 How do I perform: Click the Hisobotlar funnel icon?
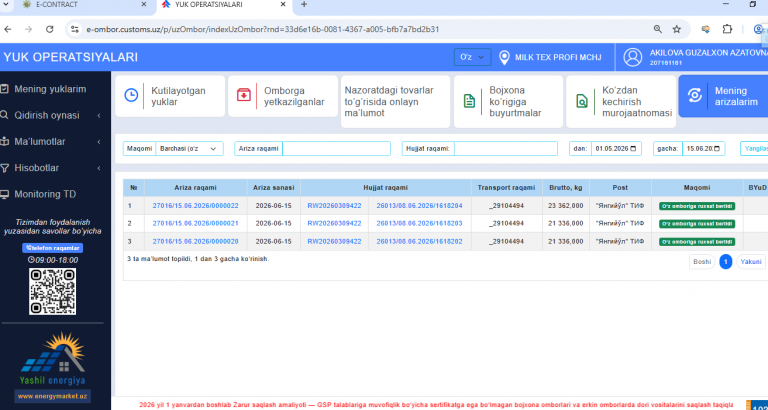(x=4, y=168)
